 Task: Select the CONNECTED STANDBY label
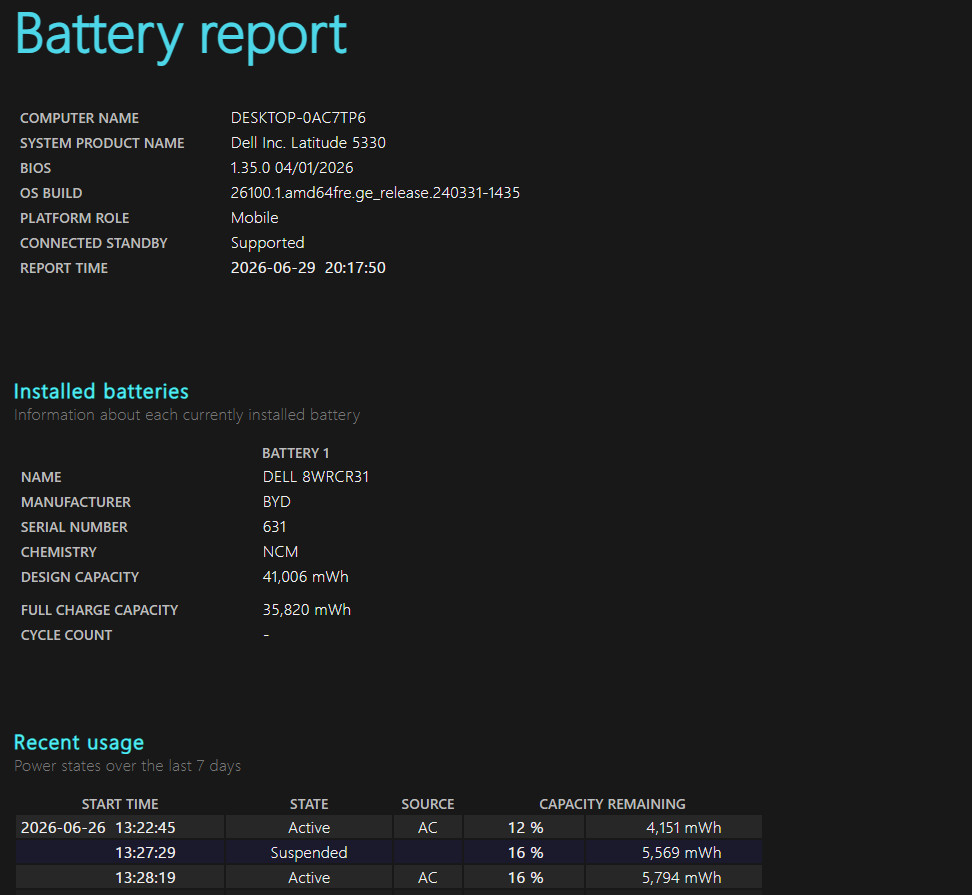click(94, 243)
